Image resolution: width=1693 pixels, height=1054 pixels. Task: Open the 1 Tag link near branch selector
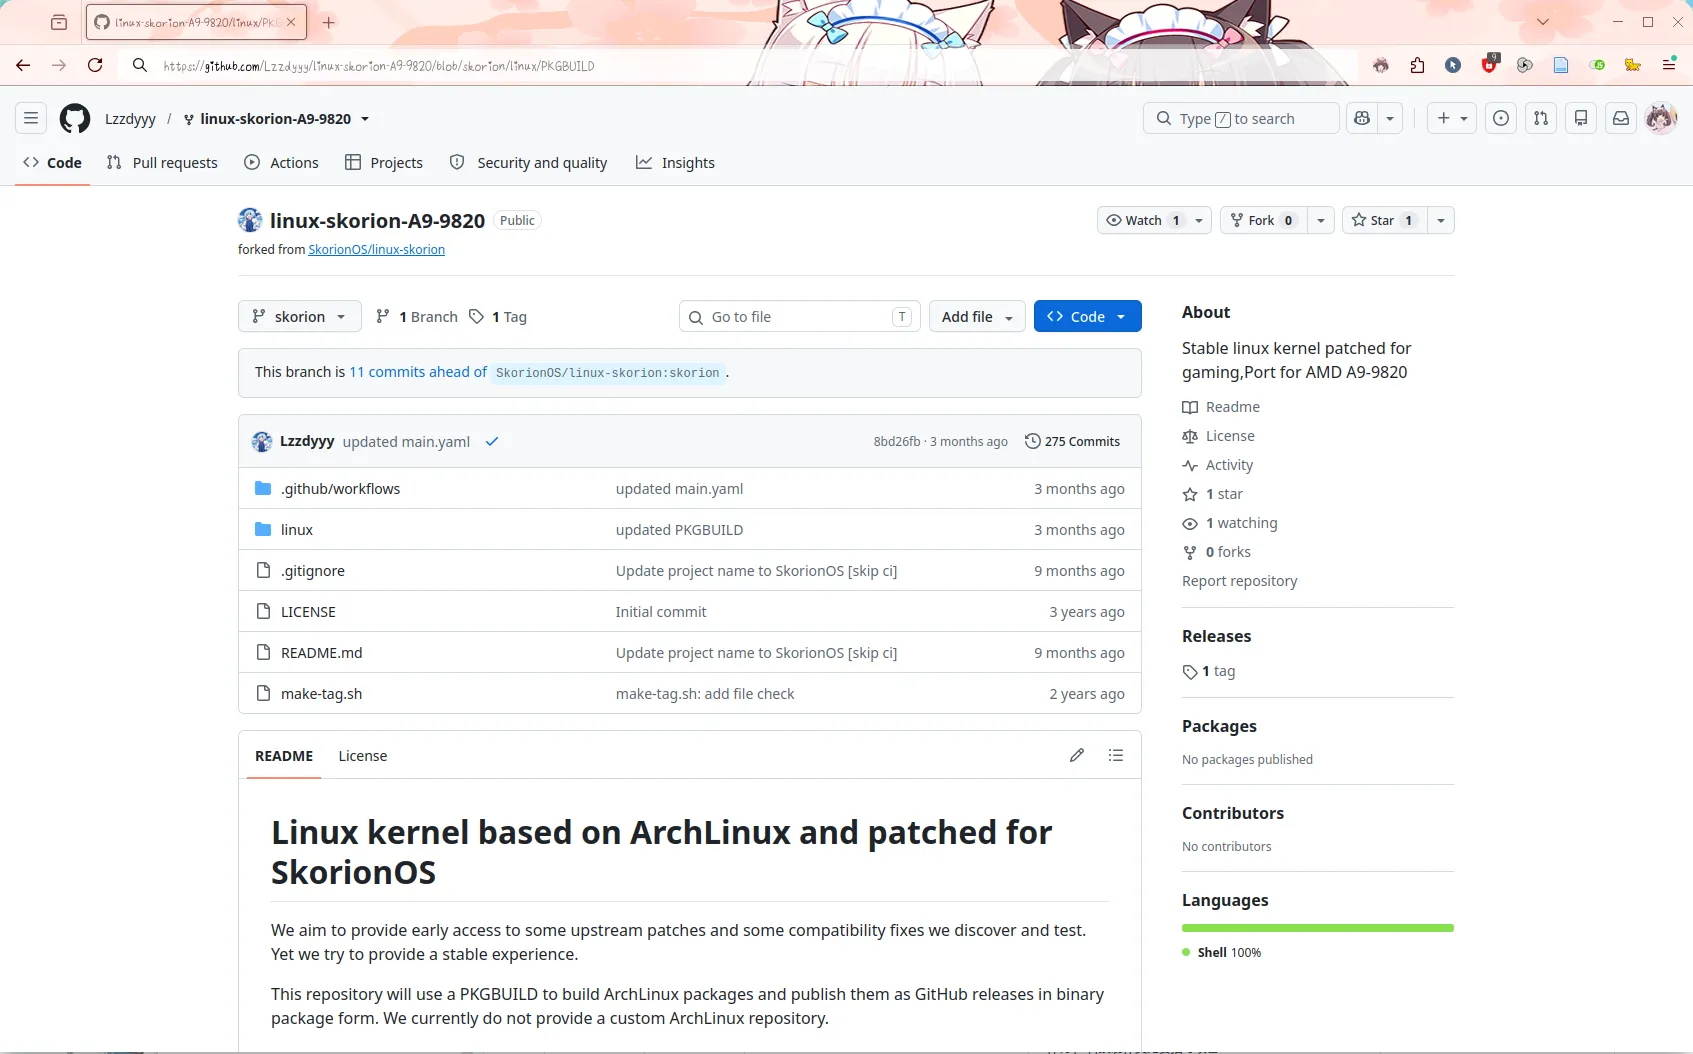tap(498, 316)
